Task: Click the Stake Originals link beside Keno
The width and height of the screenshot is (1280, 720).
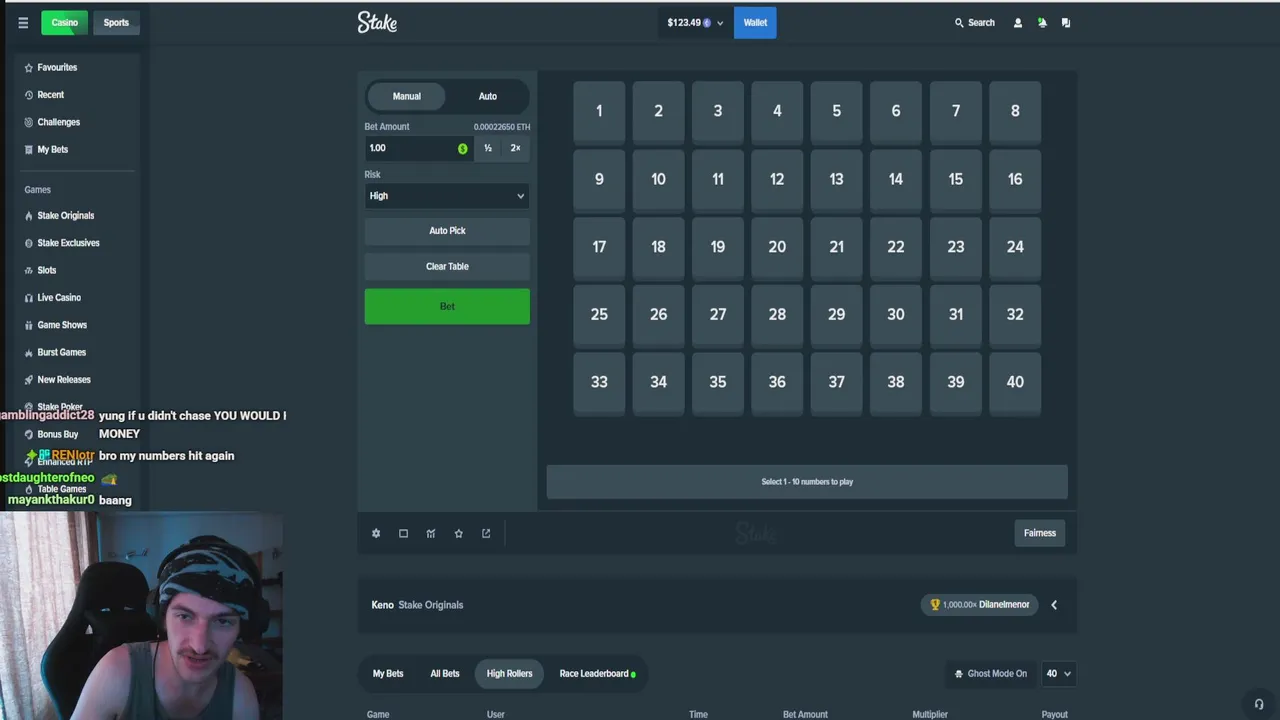Action: [431, 605]
